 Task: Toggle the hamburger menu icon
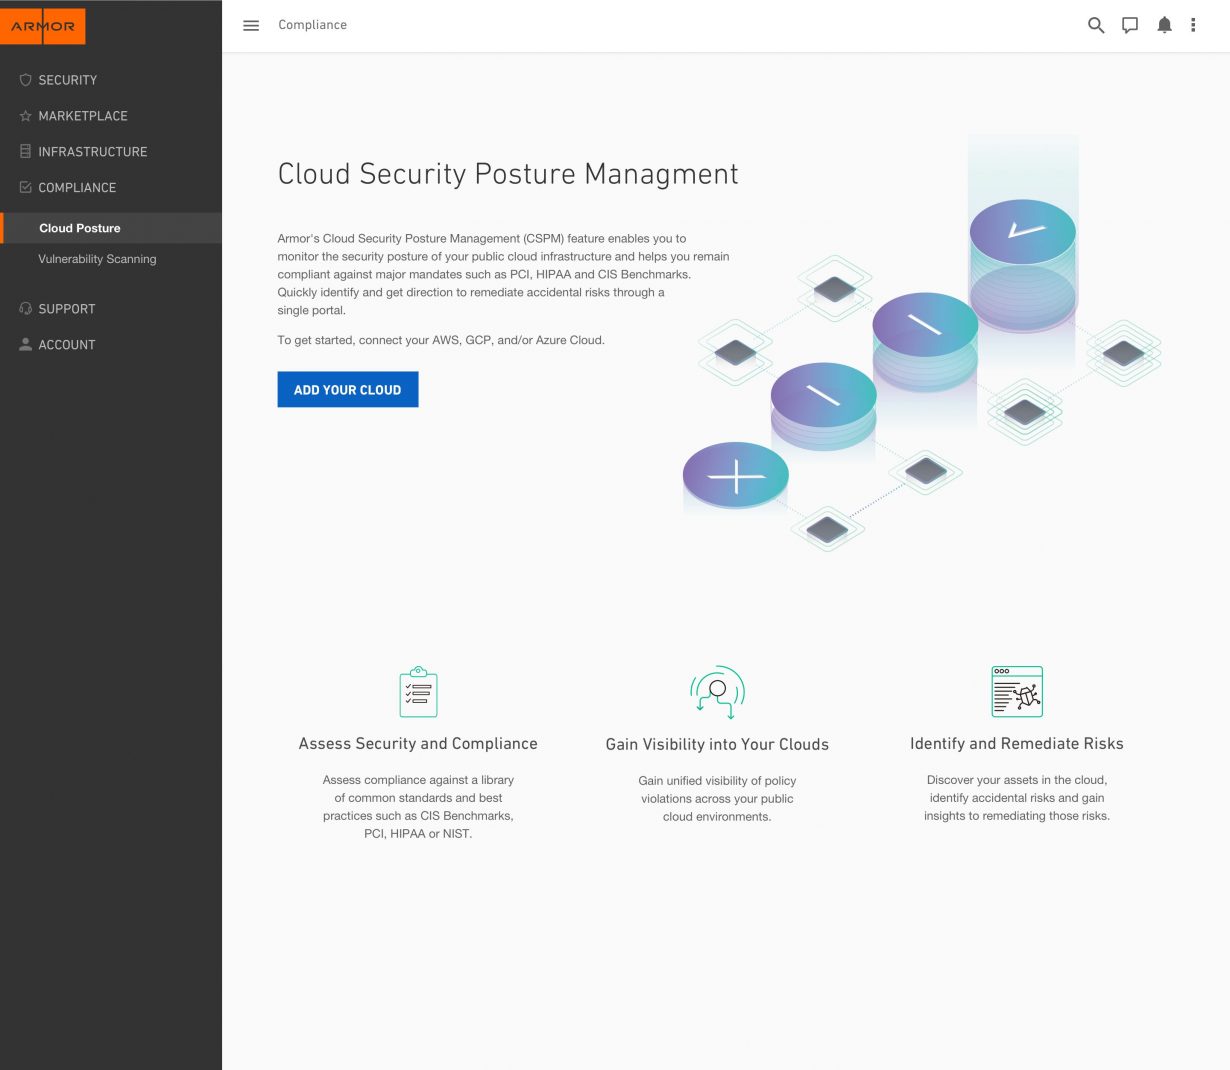[251, 25]
